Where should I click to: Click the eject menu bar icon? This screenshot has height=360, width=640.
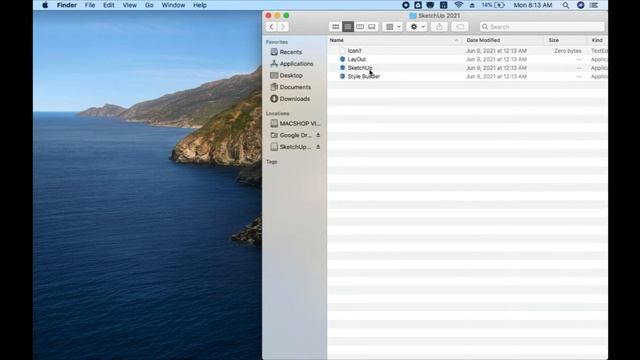472,5
